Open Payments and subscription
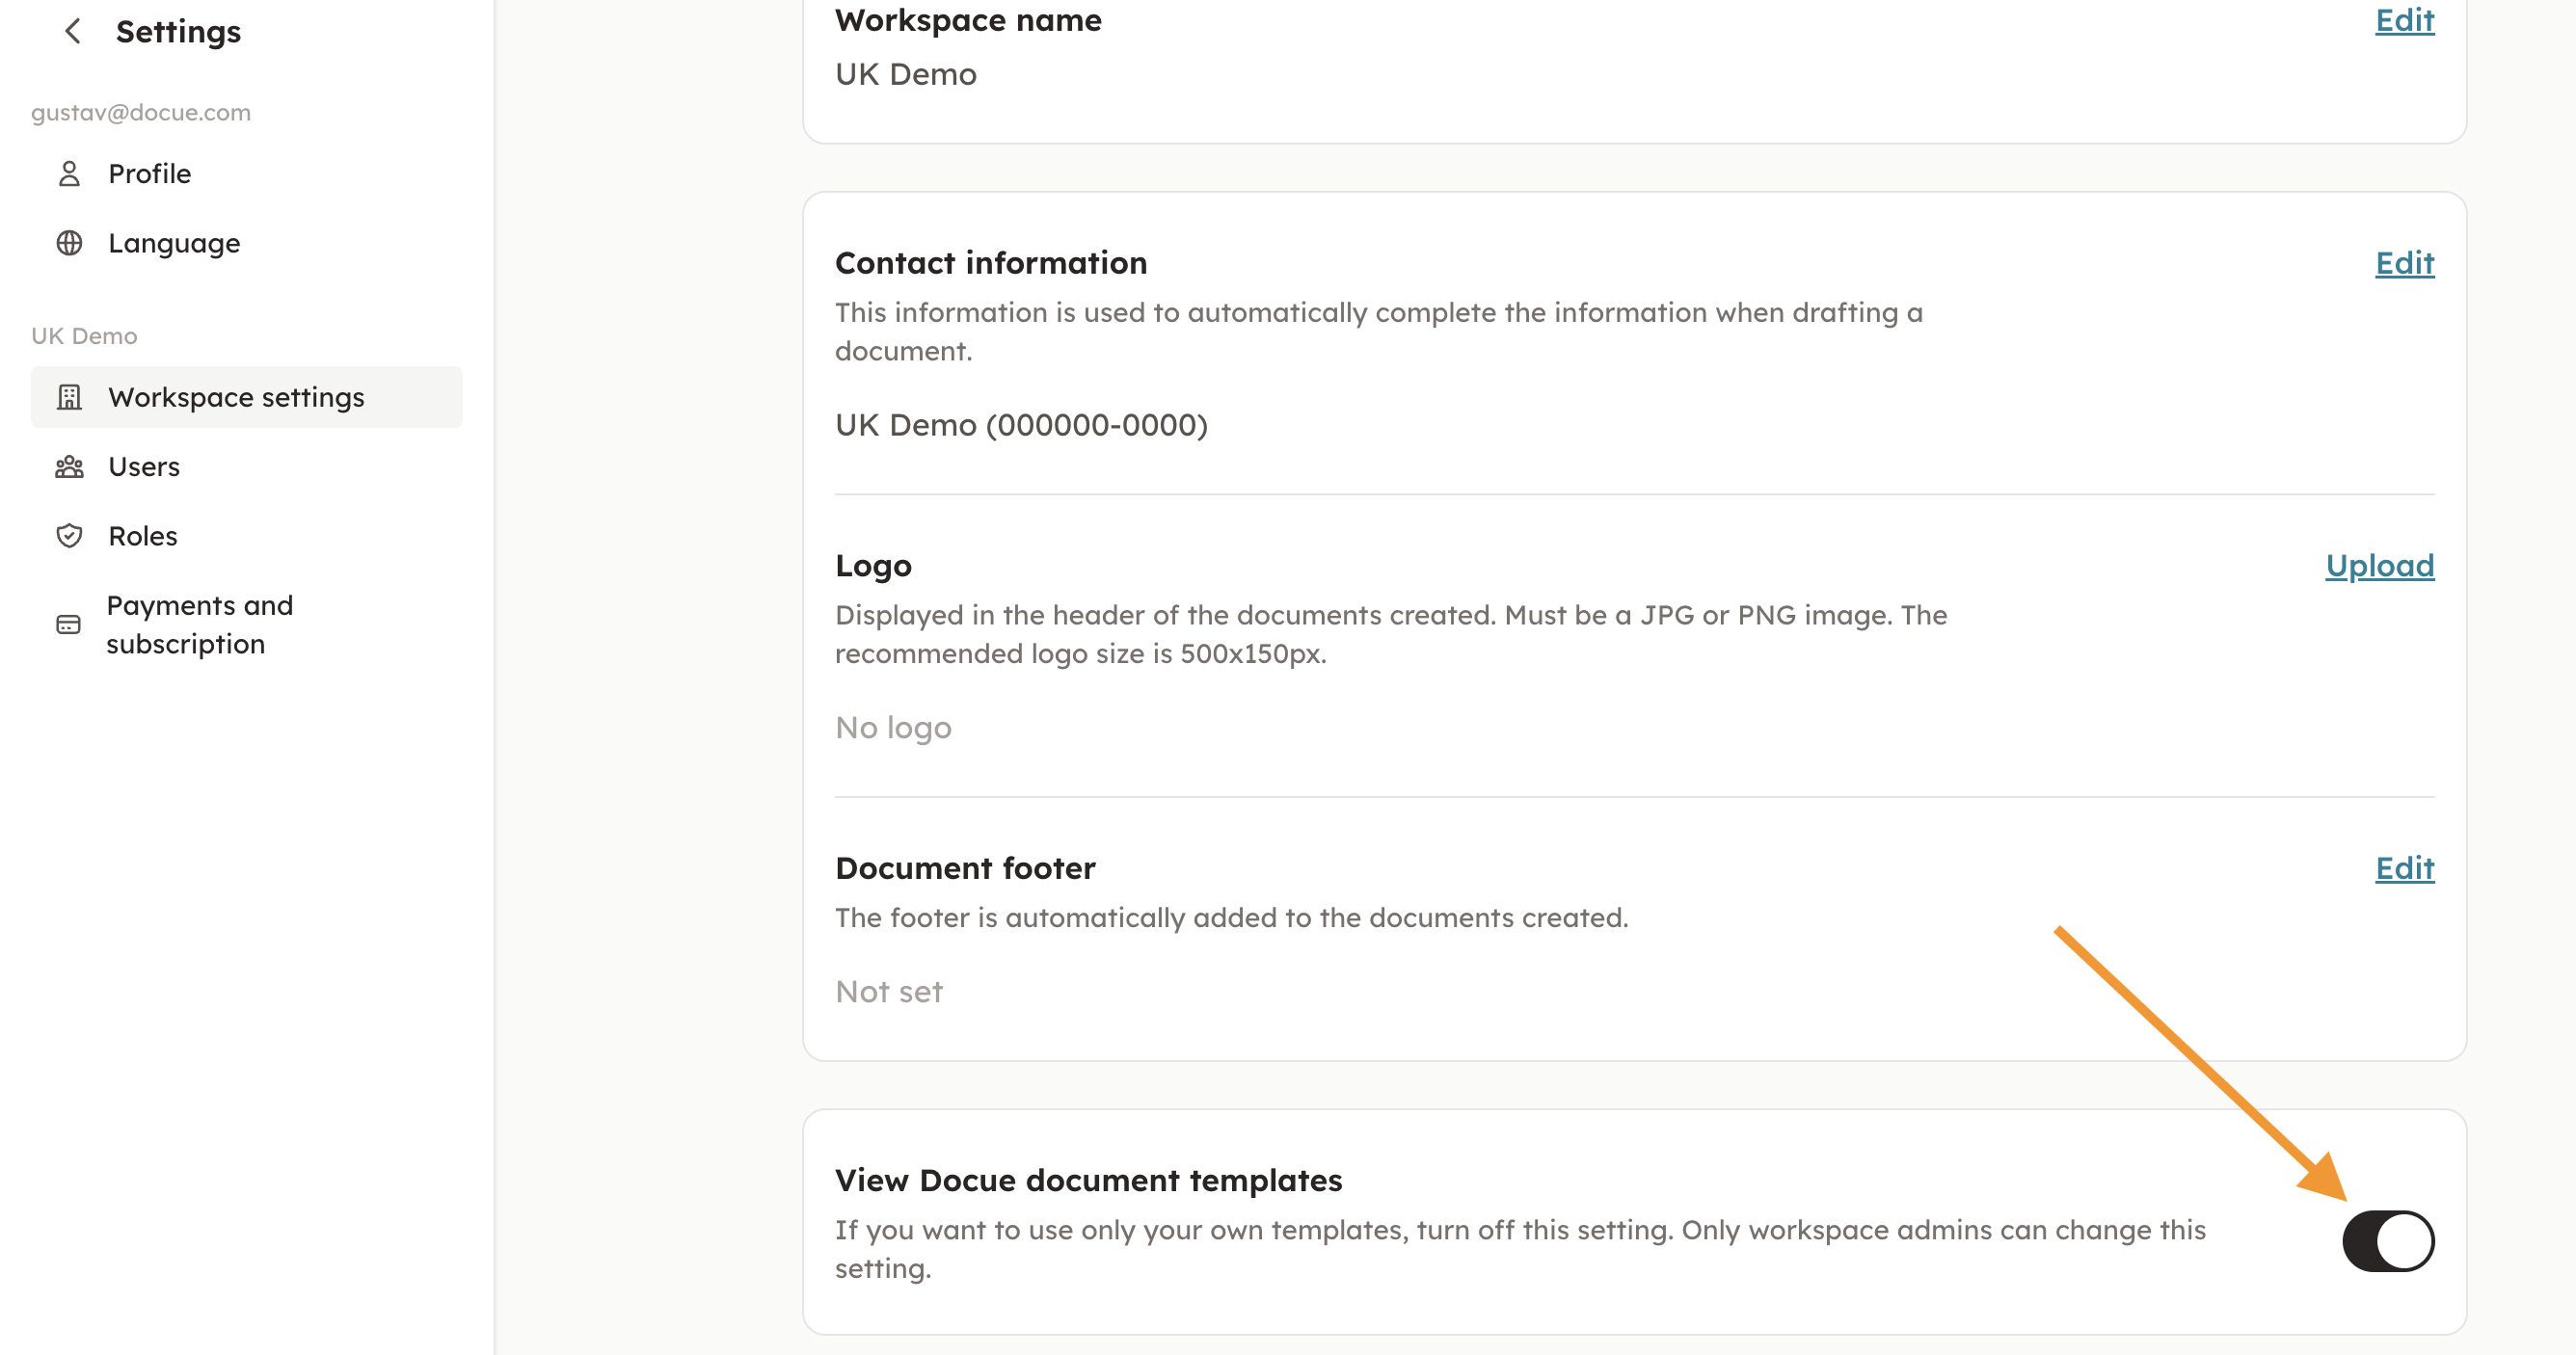 pyautogui.click(x=200, y=625)
